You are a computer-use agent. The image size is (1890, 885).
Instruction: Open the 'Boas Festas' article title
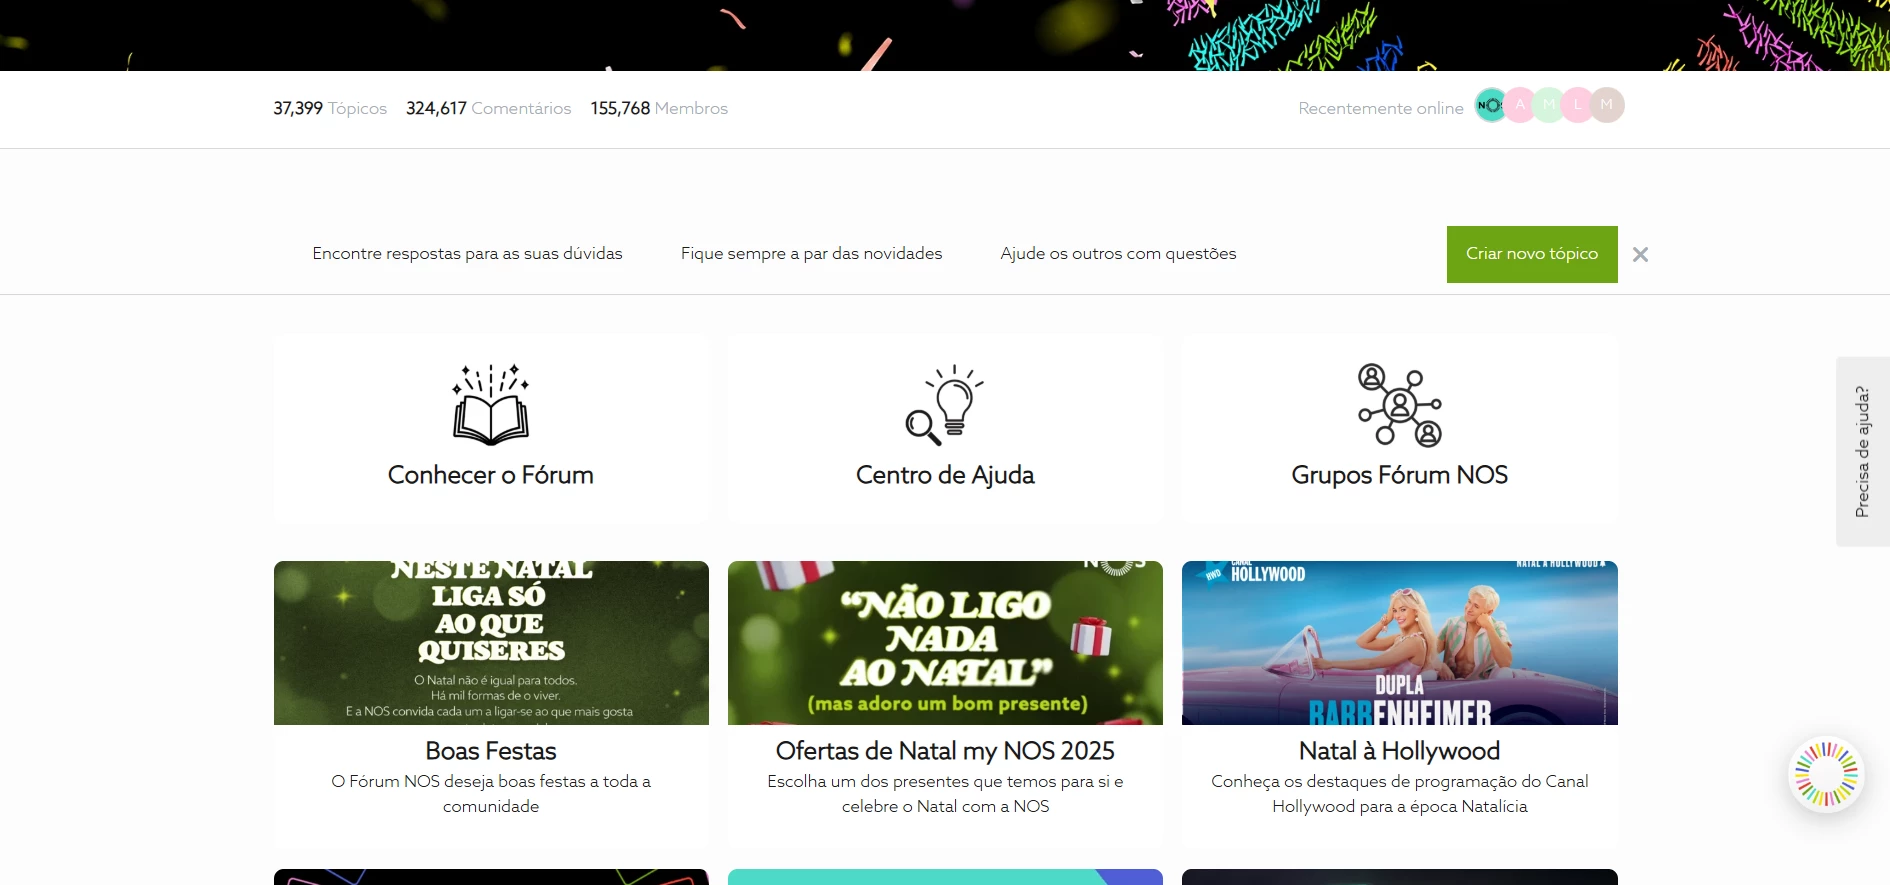coord(491,751)
